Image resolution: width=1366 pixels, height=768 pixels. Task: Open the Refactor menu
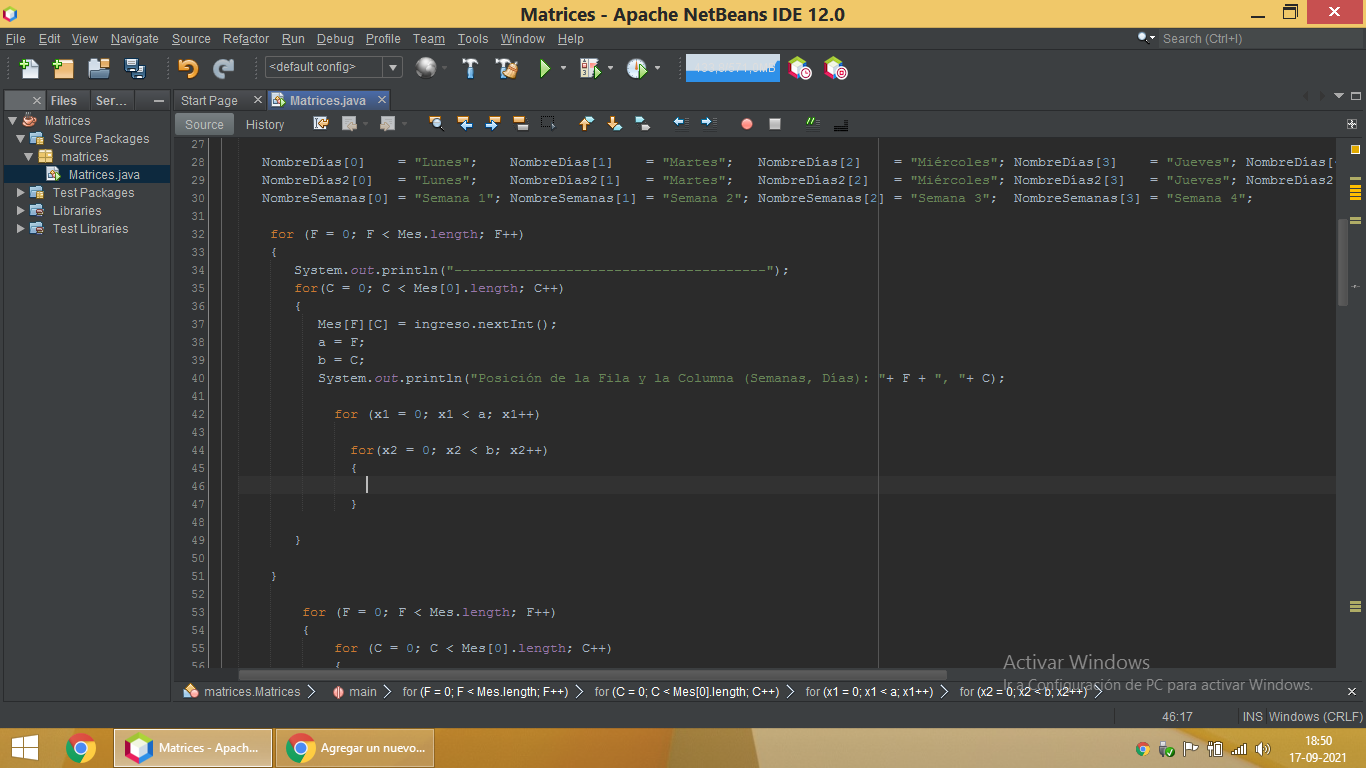[246, 38]
